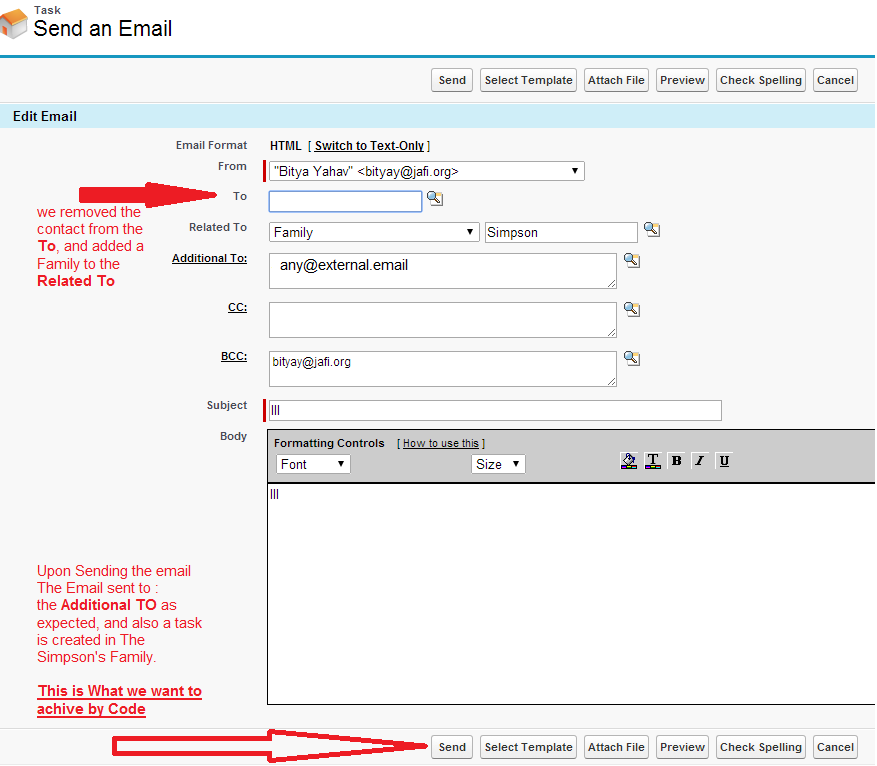
Task: Click the CC label link
Action: pyautogui.click(x=237, y=307)
